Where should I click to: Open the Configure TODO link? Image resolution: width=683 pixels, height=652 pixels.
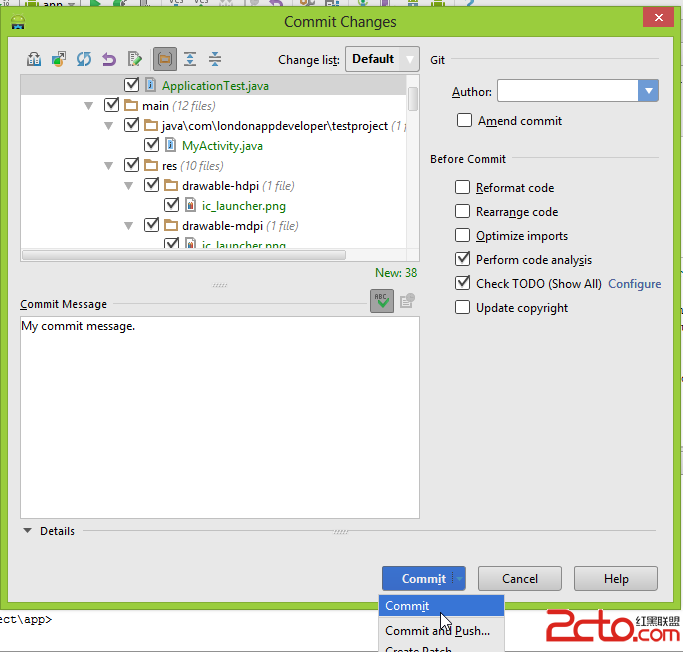point(635,284)
